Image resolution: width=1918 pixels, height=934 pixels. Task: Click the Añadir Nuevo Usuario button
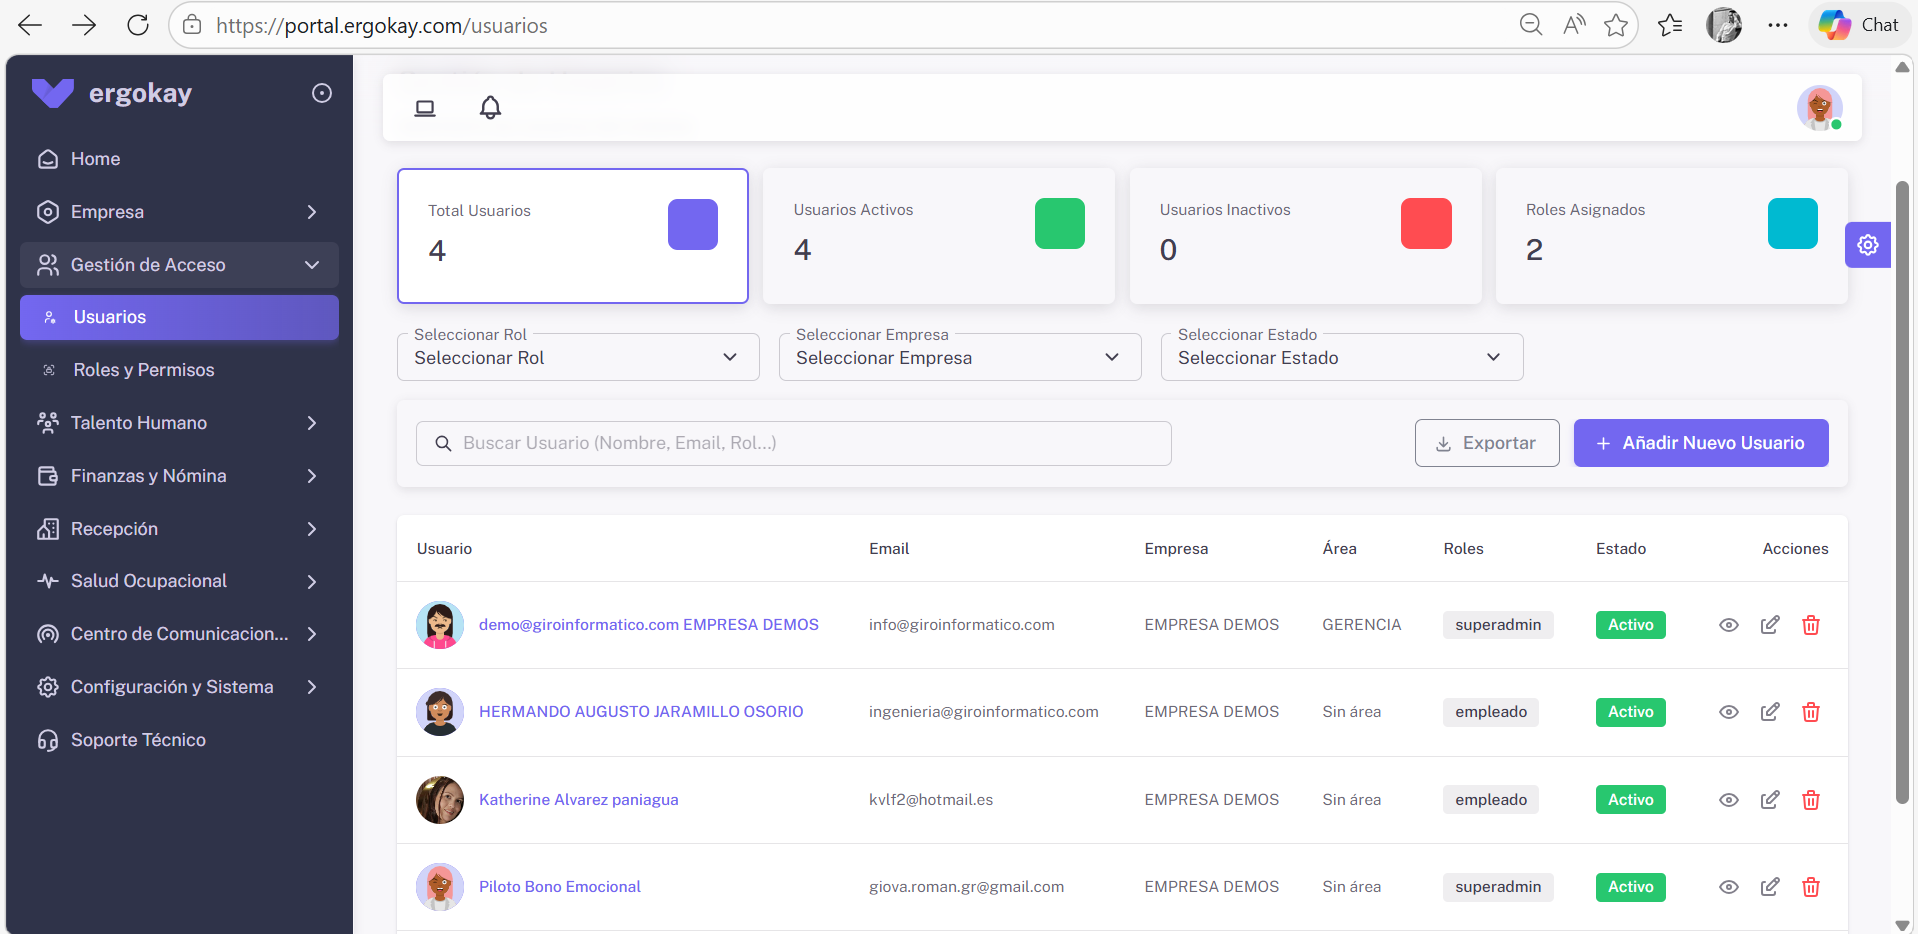(x=1701, y=443)
